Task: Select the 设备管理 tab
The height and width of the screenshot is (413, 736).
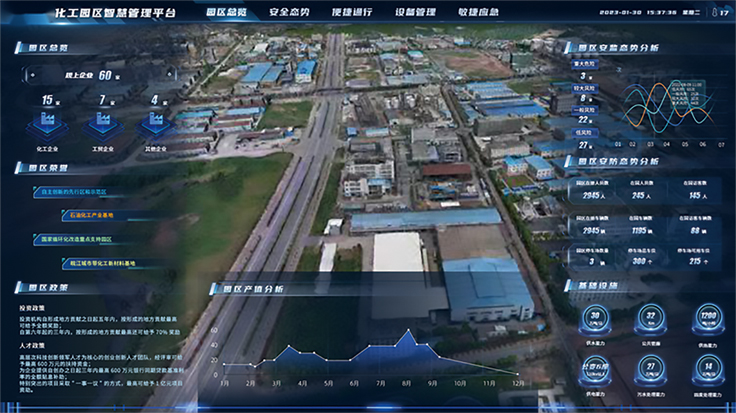Action: (x=415, y=12)
